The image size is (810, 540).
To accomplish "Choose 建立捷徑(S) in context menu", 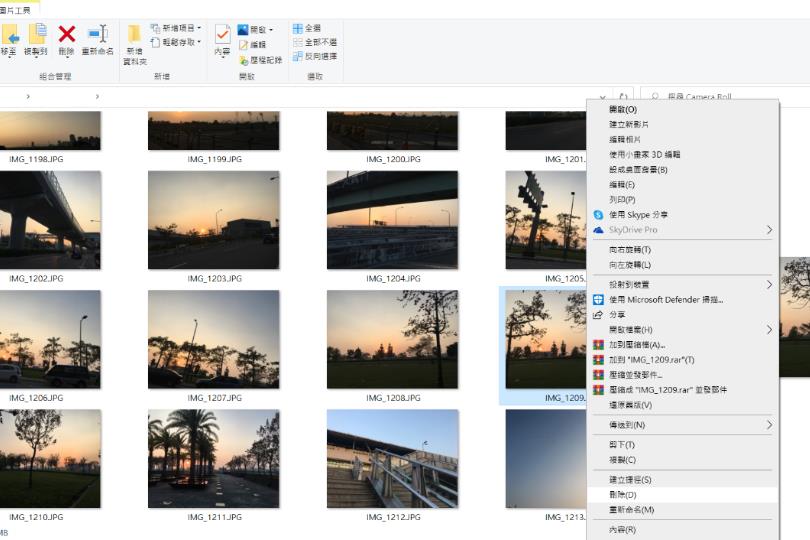I will [x=682, y=480].
